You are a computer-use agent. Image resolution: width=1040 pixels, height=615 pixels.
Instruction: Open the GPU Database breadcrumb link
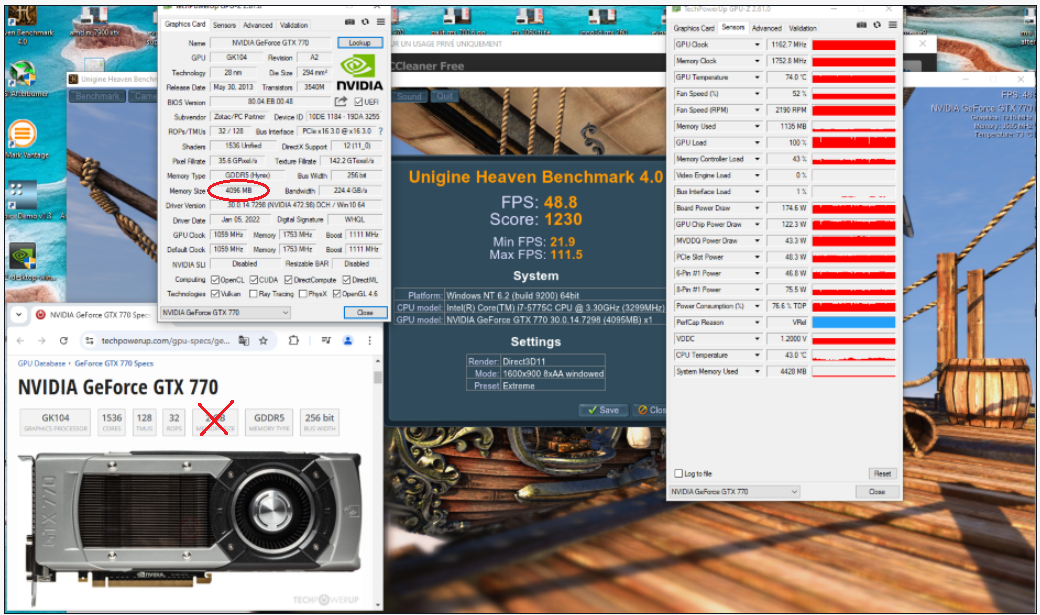pyautogui.click(x=42, y=364)
